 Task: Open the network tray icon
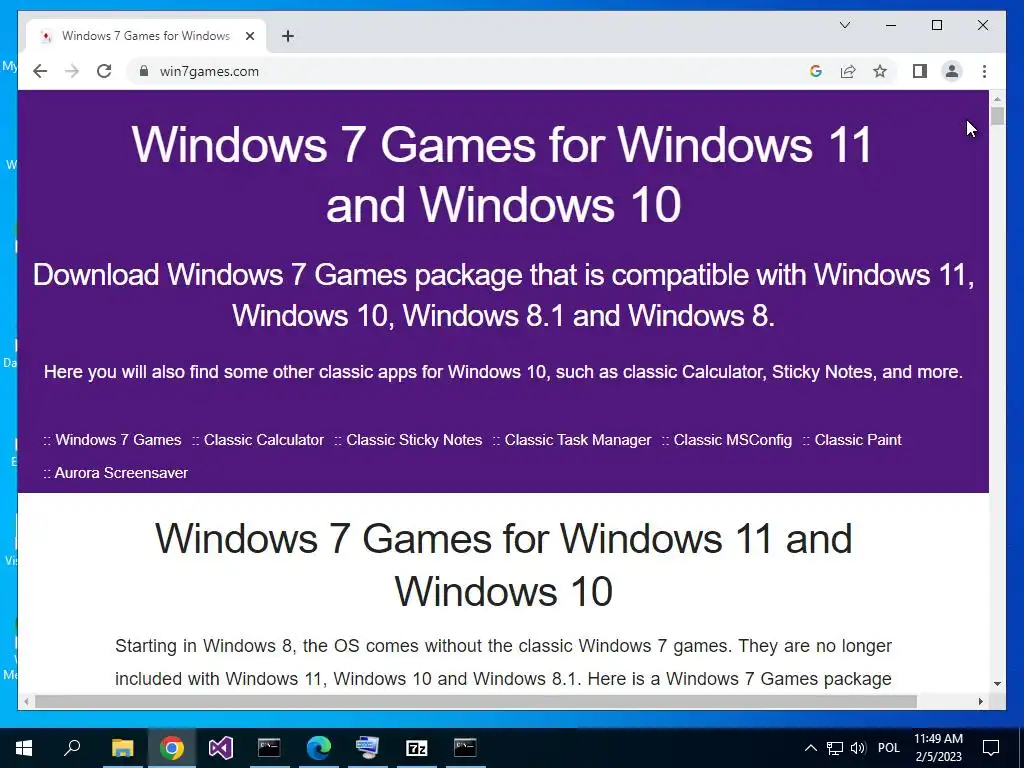[x=835, y=748]
